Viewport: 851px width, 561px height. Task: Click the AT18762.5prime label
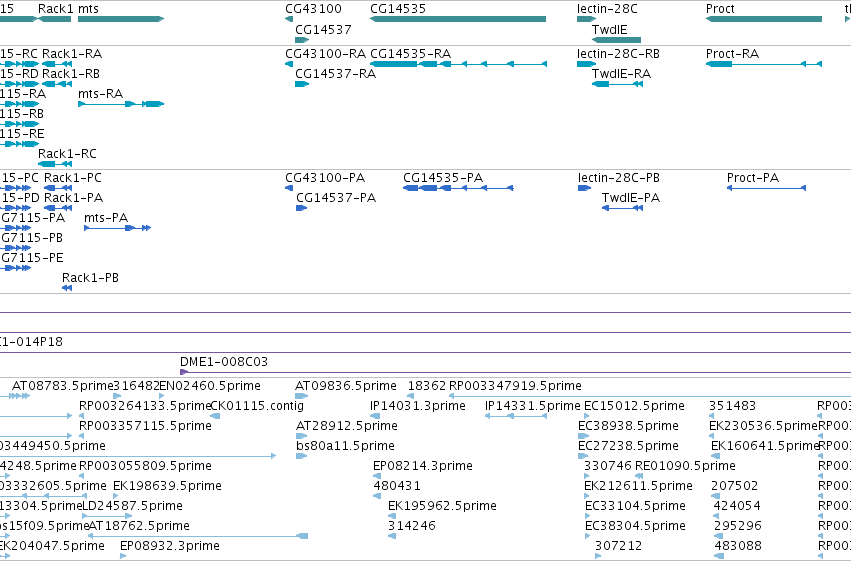point(139,526)
